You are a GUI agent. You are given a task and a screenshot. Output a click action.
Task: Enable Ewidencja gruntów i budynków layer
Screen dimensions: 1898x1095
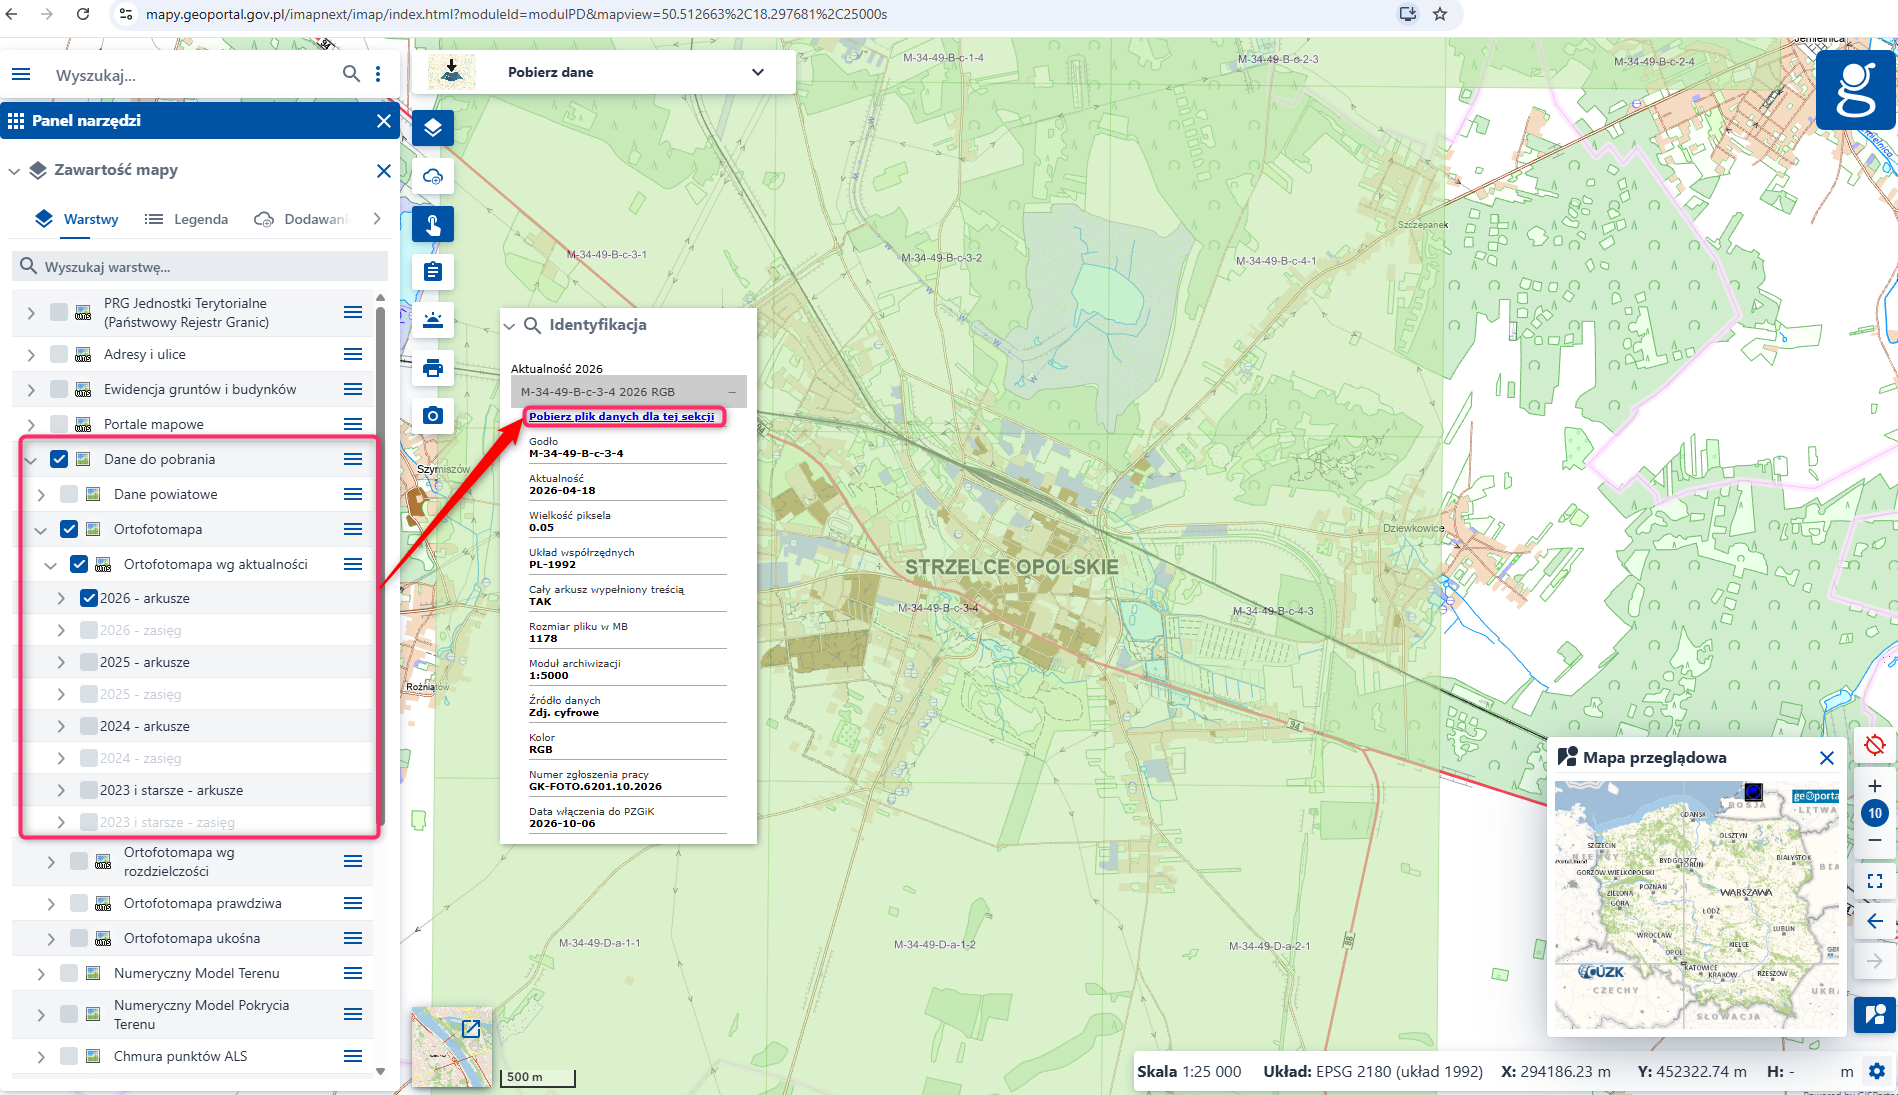(x=59, y=389)
